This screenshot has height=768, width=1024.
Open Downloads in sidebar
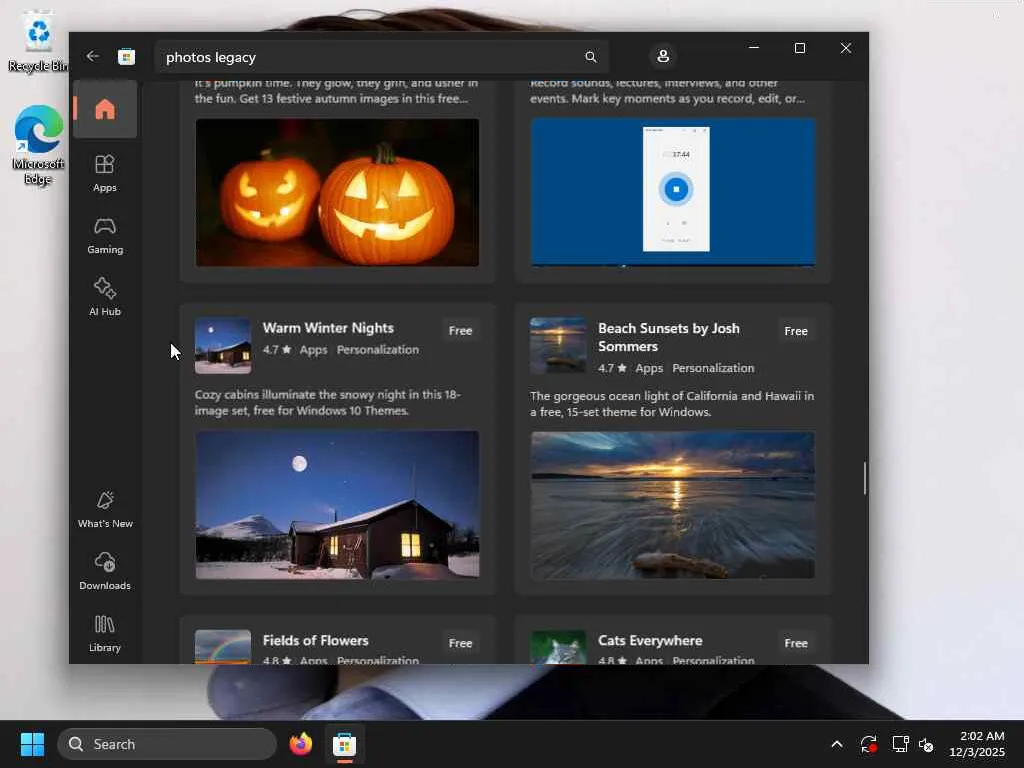(105, 571)
